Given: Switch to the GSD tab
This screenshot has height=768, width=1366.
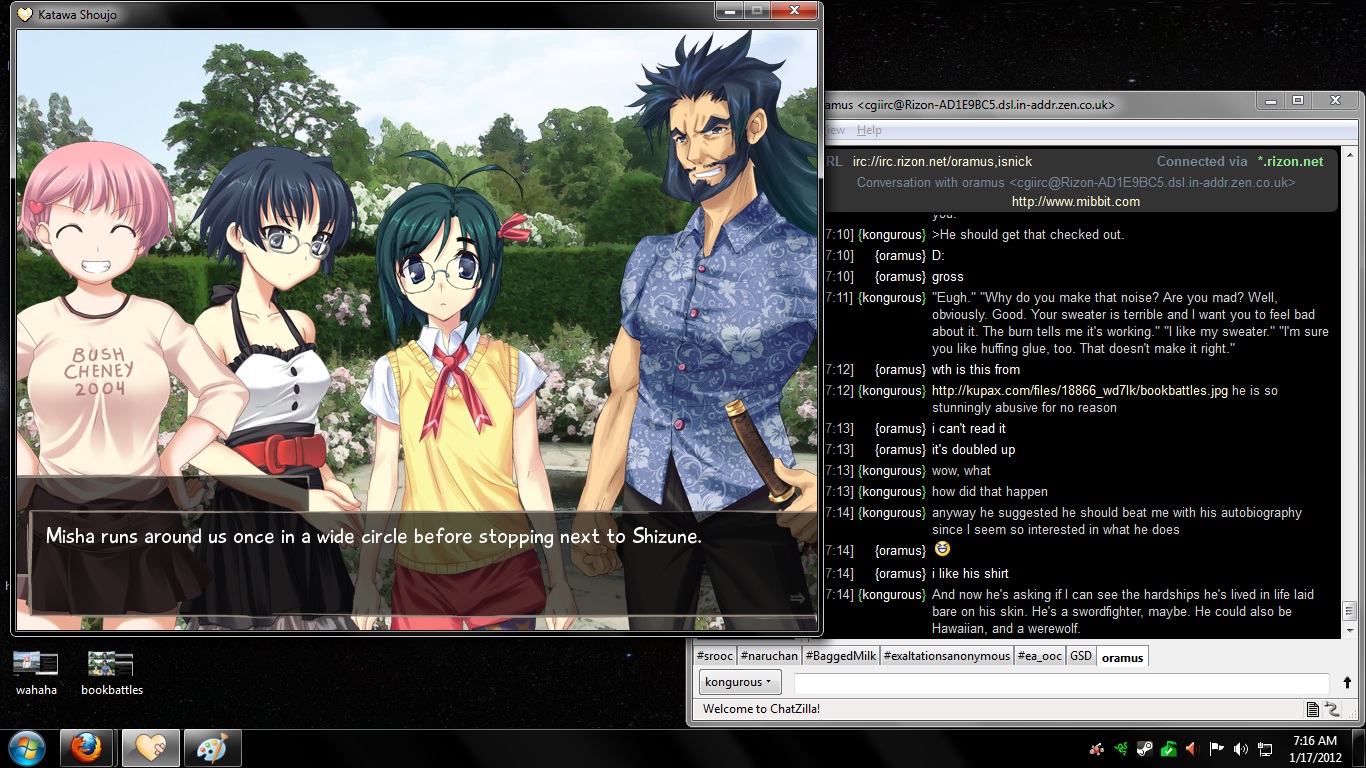Looking at the screenshot, I should (x=1081, y=656).
